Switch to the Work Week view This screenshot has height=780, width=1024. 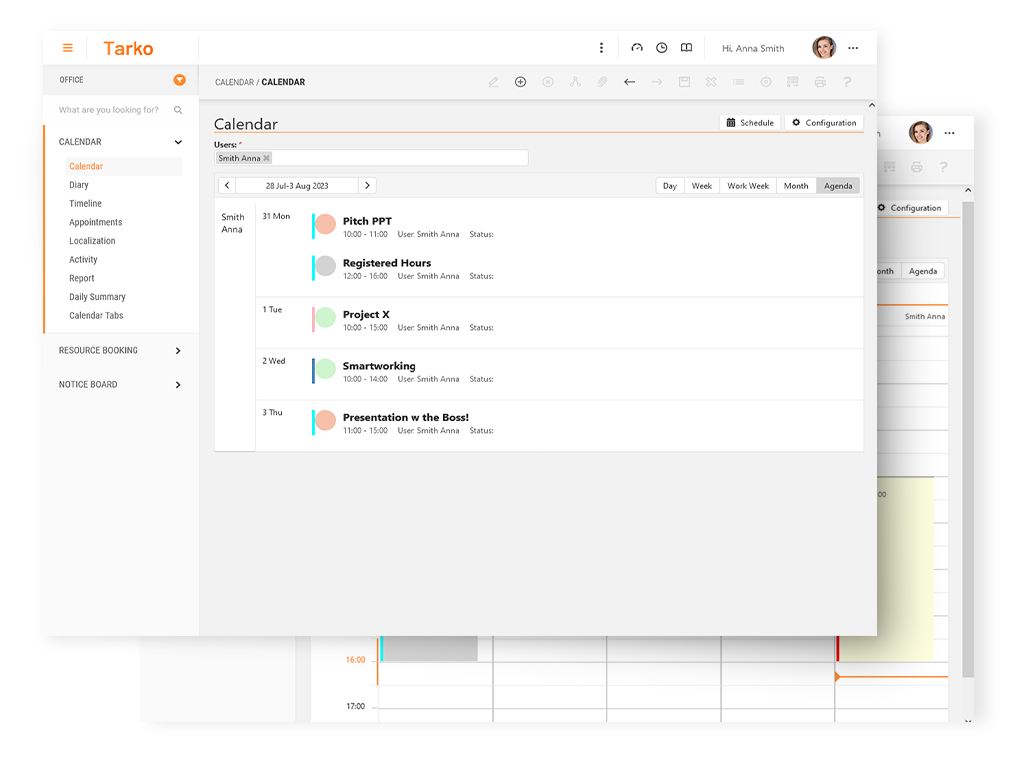pos(748,186)
